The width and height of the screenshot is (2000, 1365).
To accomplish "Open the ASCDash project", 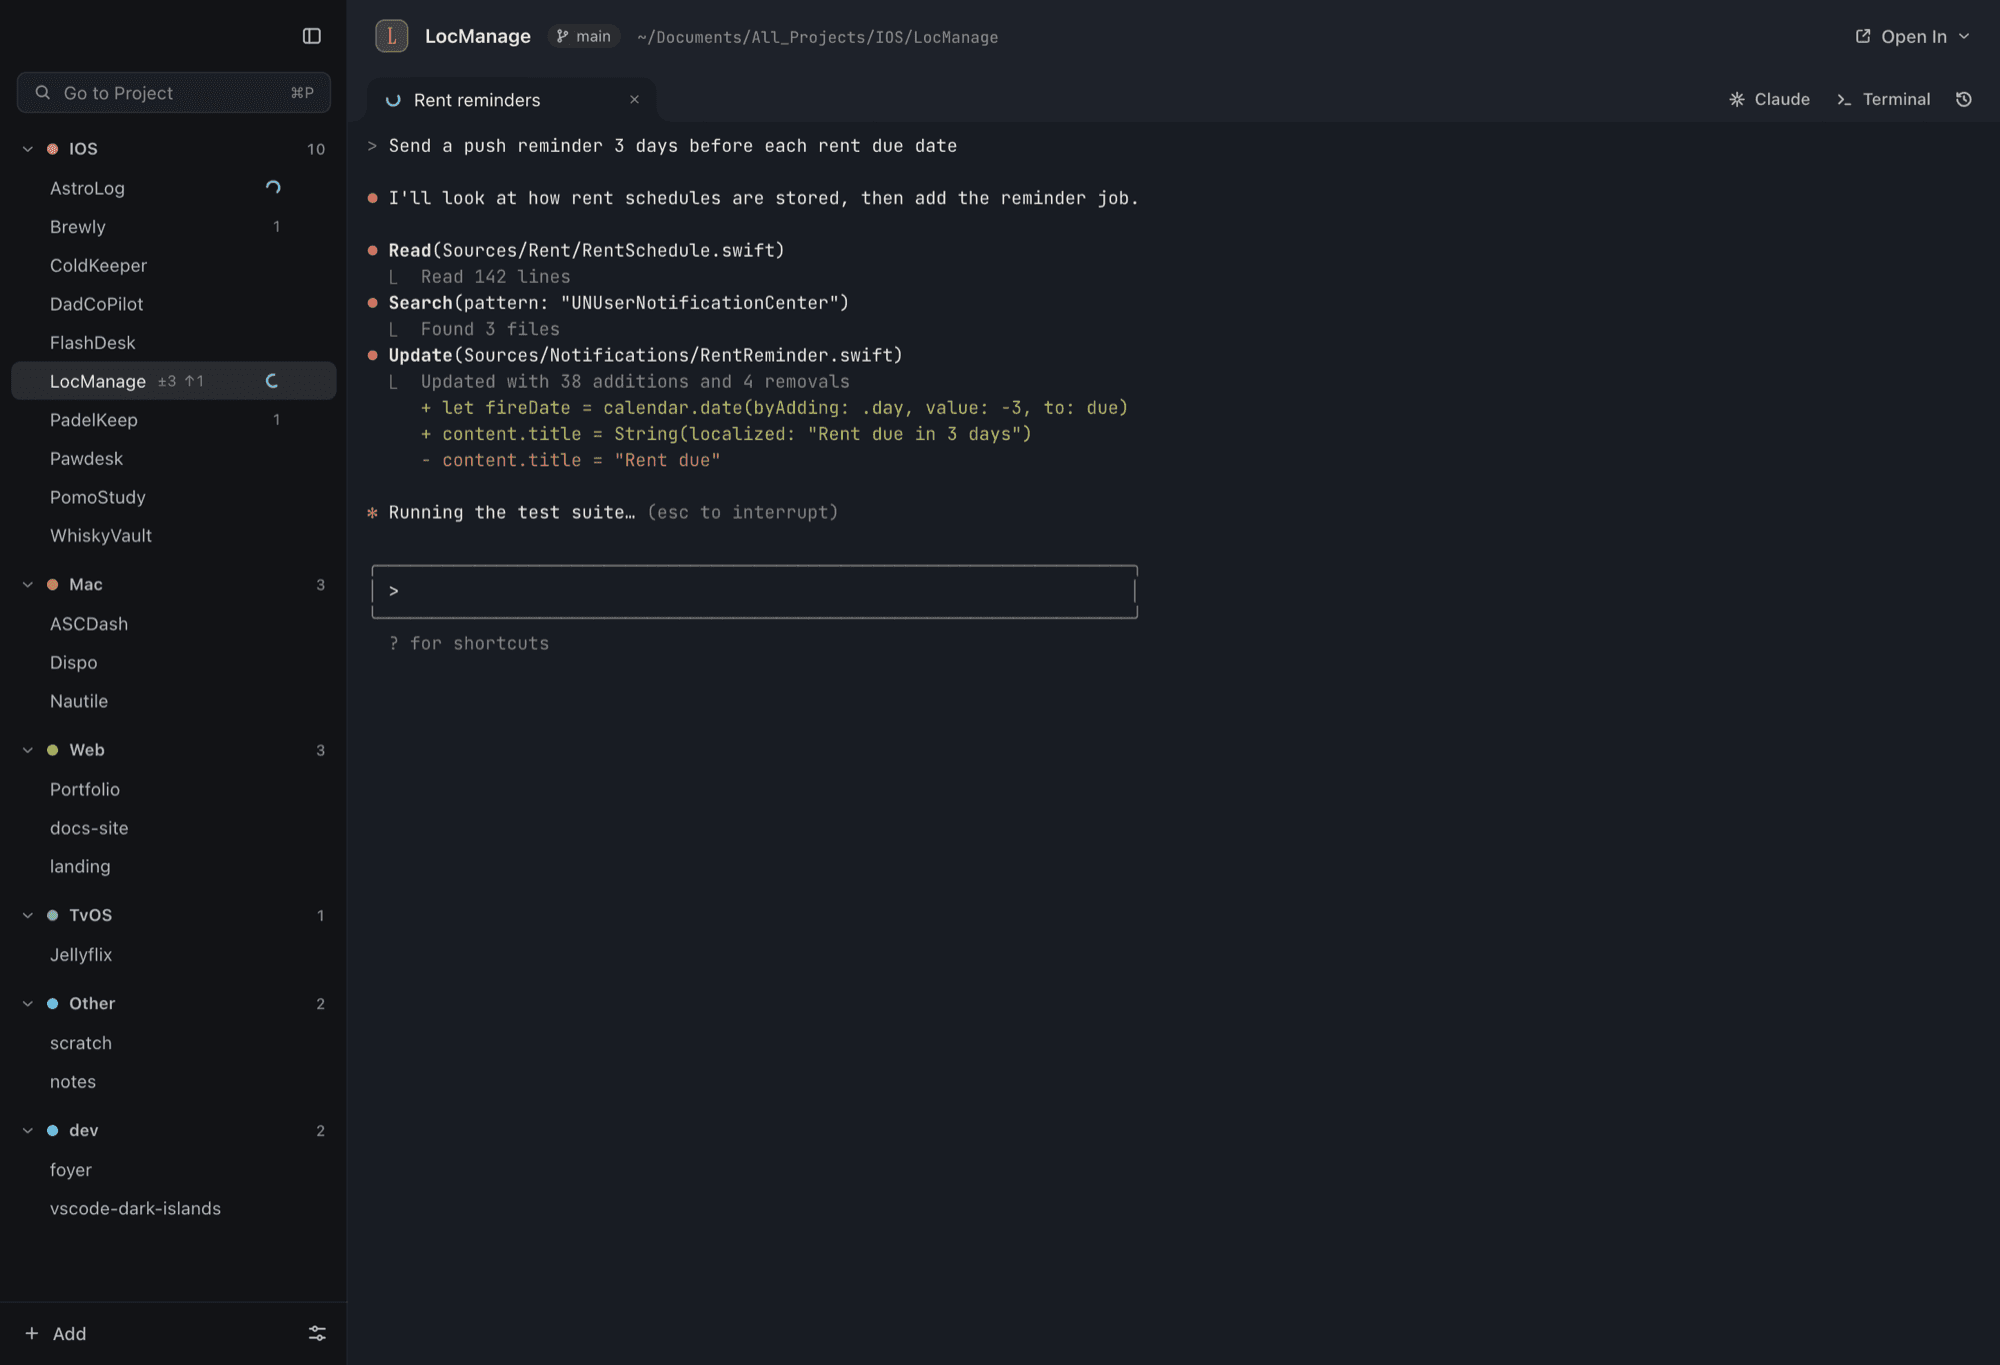I will pos(174,624).
